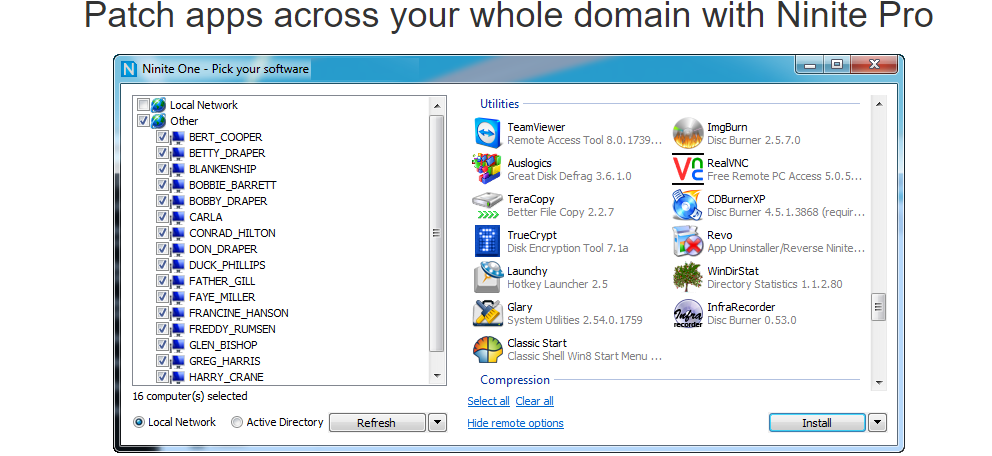Select the Local Network radio button
992x456 pixels.
coord(139,422)
